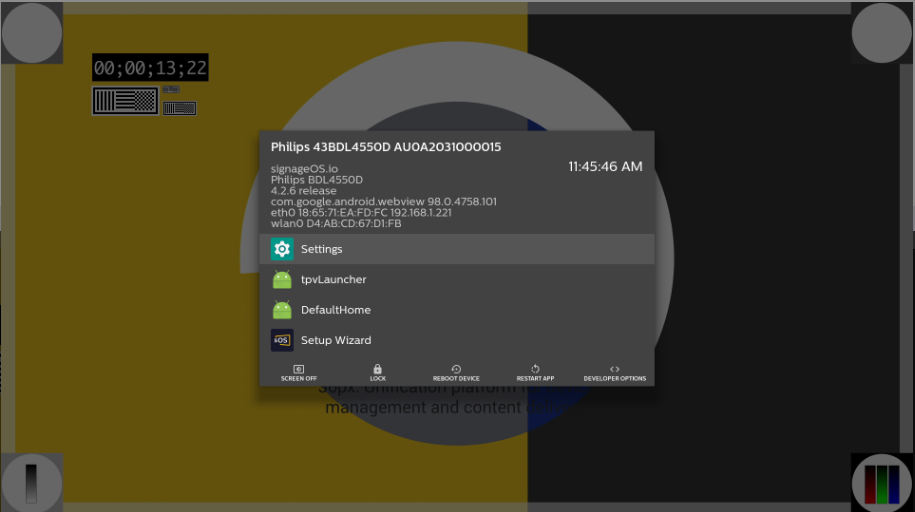Open Developer Options via the brackets icon
The image size is (915, 512).
point(615,369)
